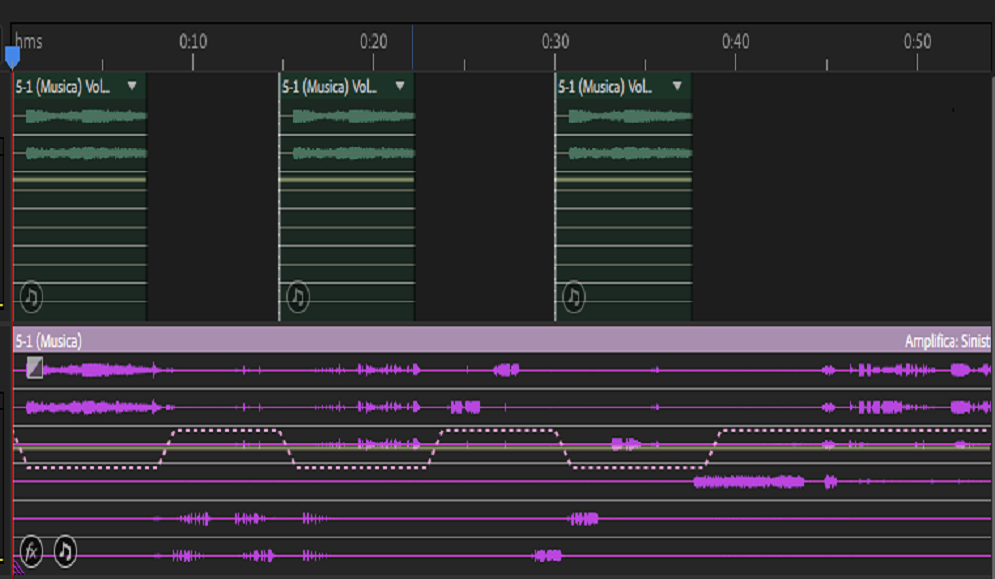Click the 0:30 mark on the time ruler

(555, 42)
